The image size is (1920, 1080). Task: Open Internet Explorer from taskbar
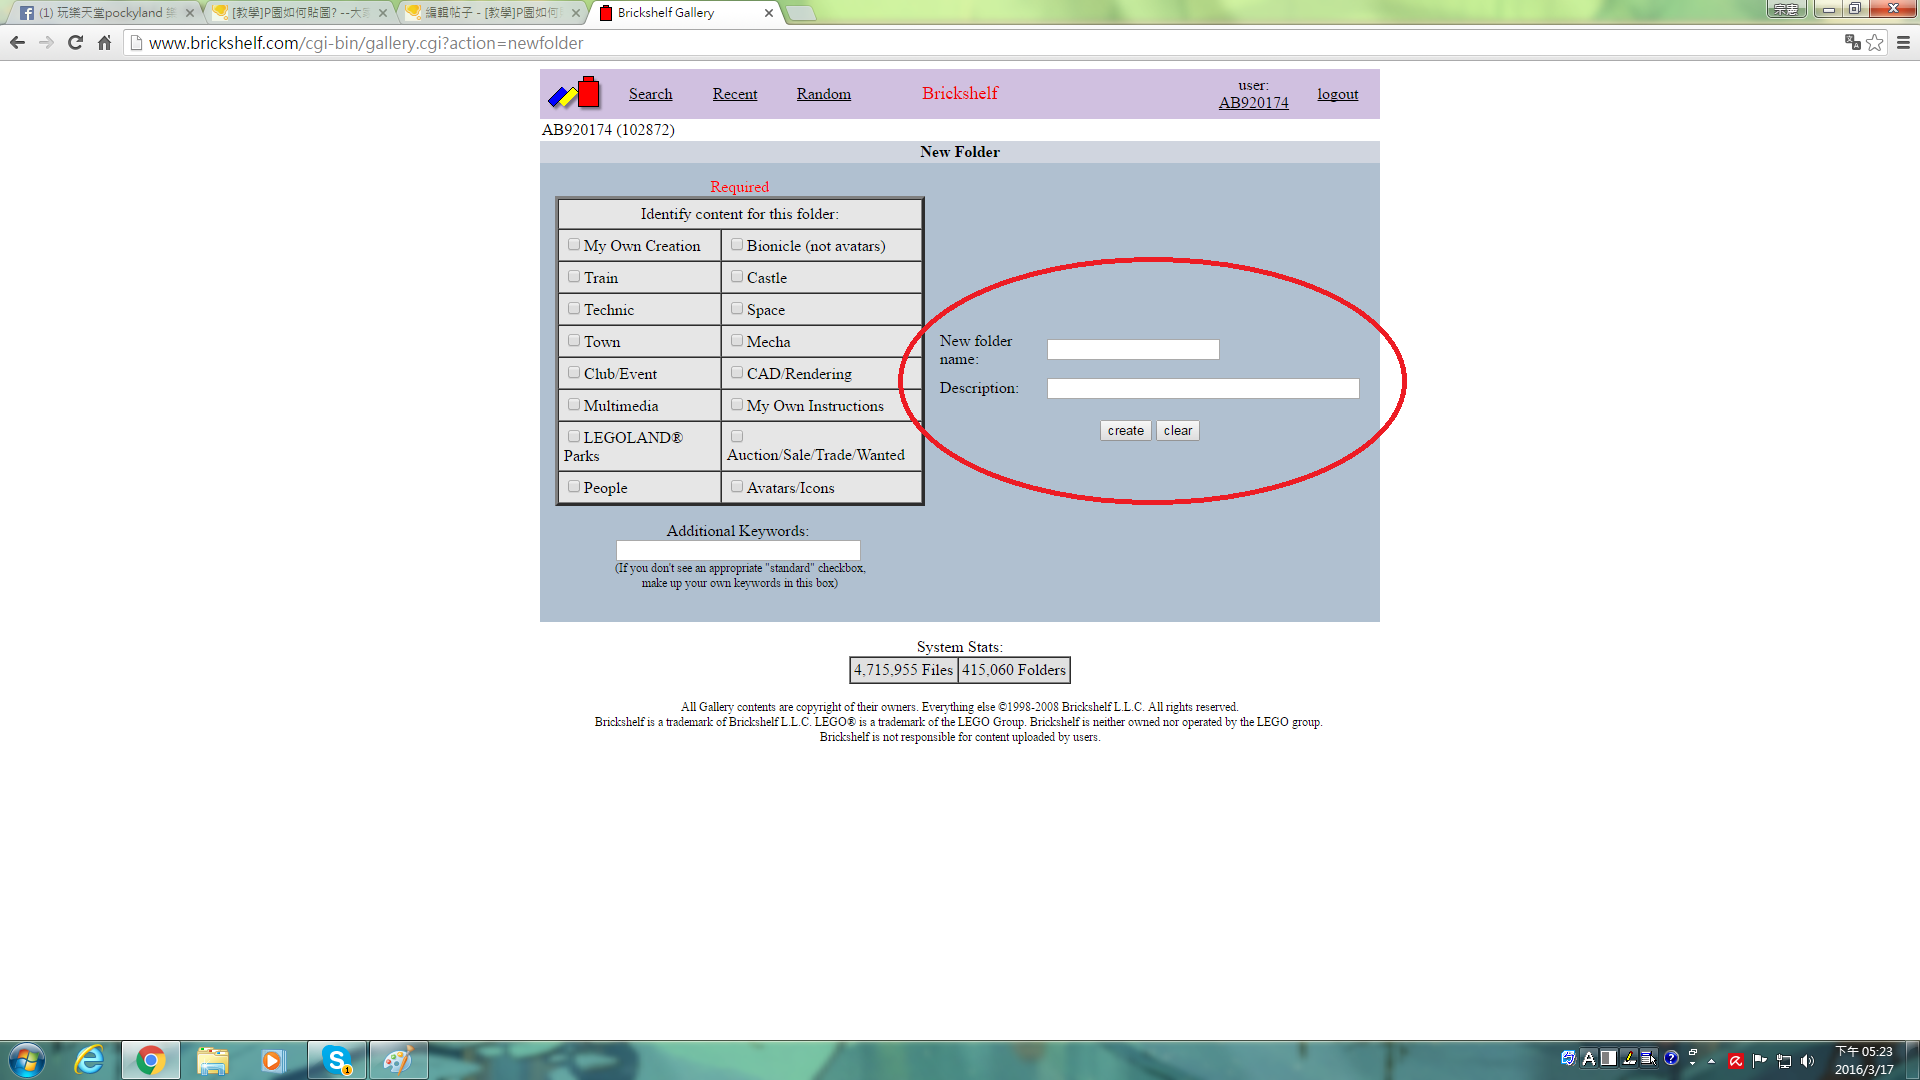point(90,1060)
